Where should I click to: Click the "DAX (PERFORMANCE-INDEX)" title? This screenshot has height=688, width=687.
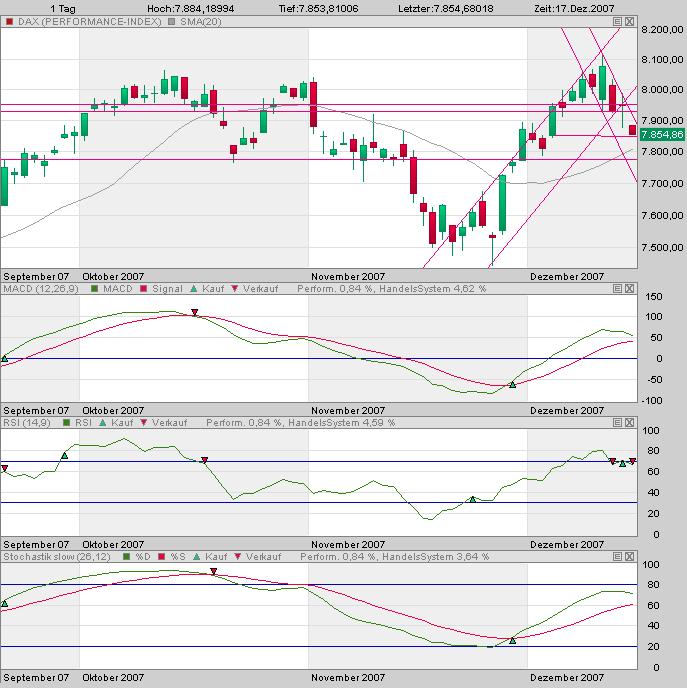pos(90,22)
